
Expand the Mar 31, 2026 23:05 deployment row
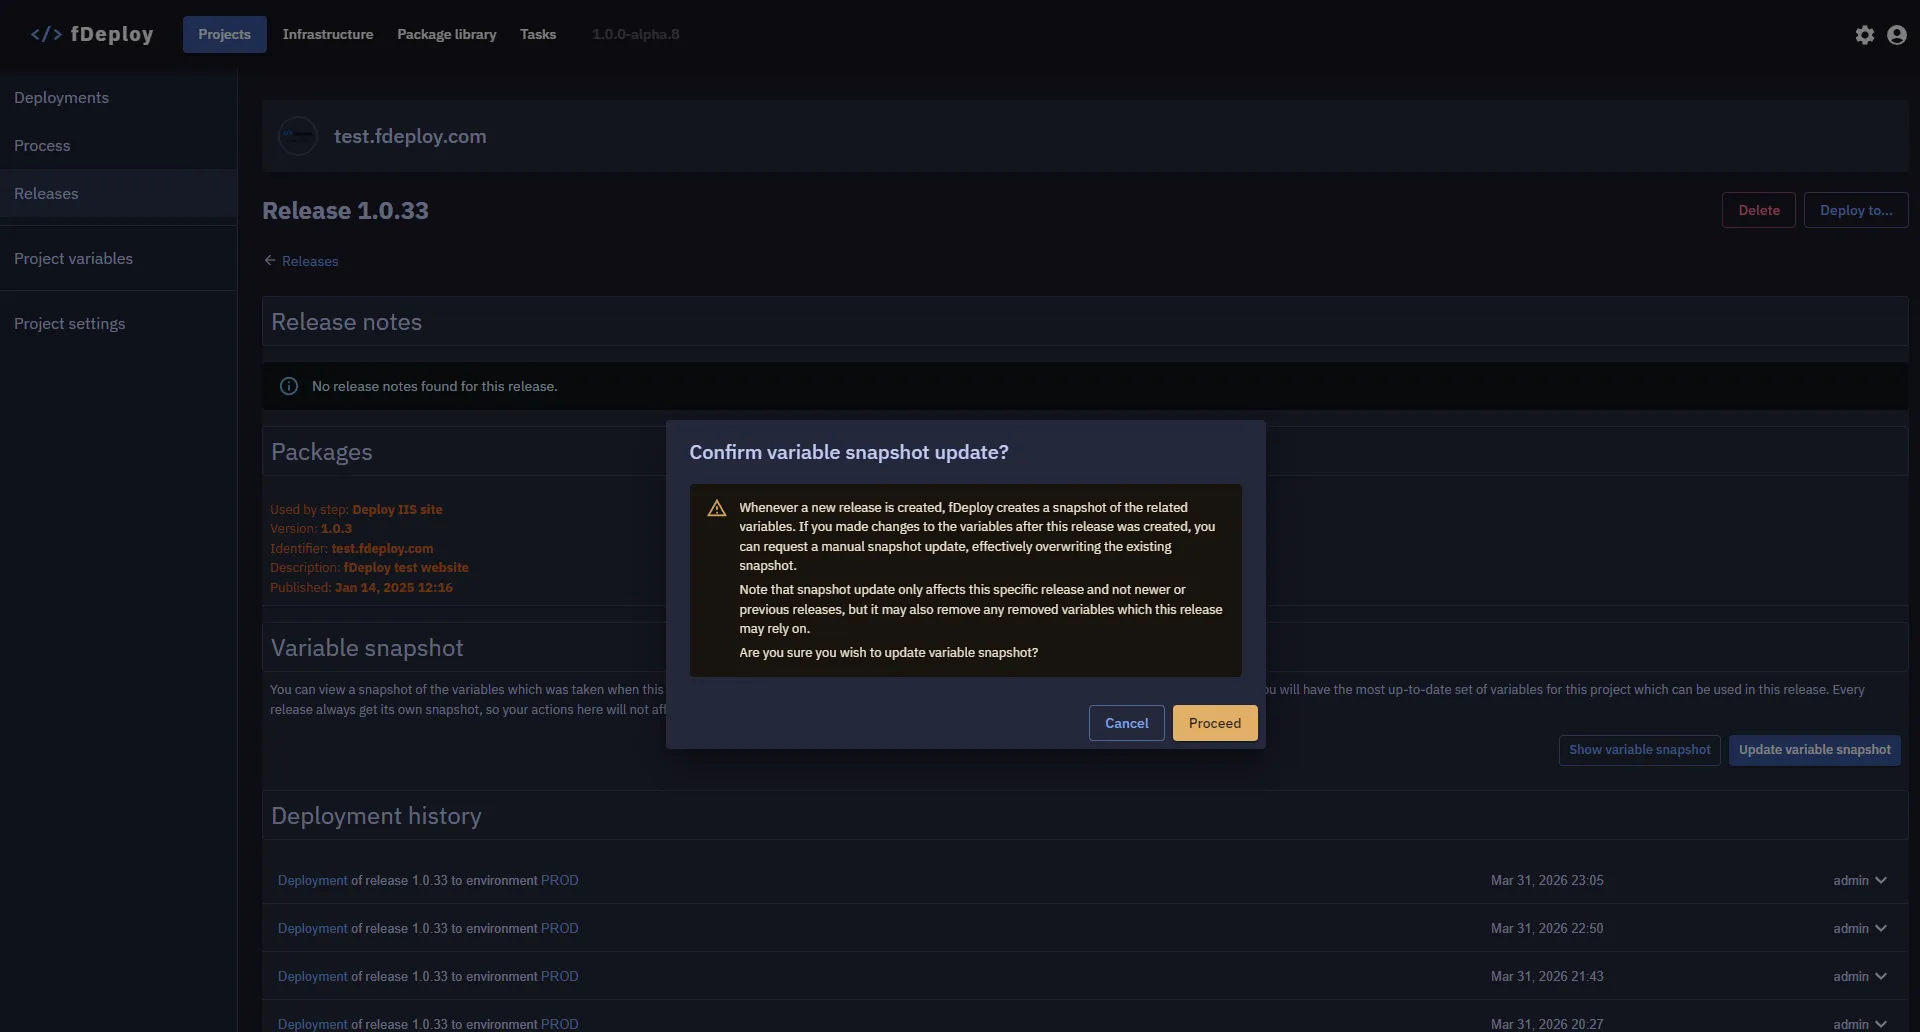point(1881,881)
